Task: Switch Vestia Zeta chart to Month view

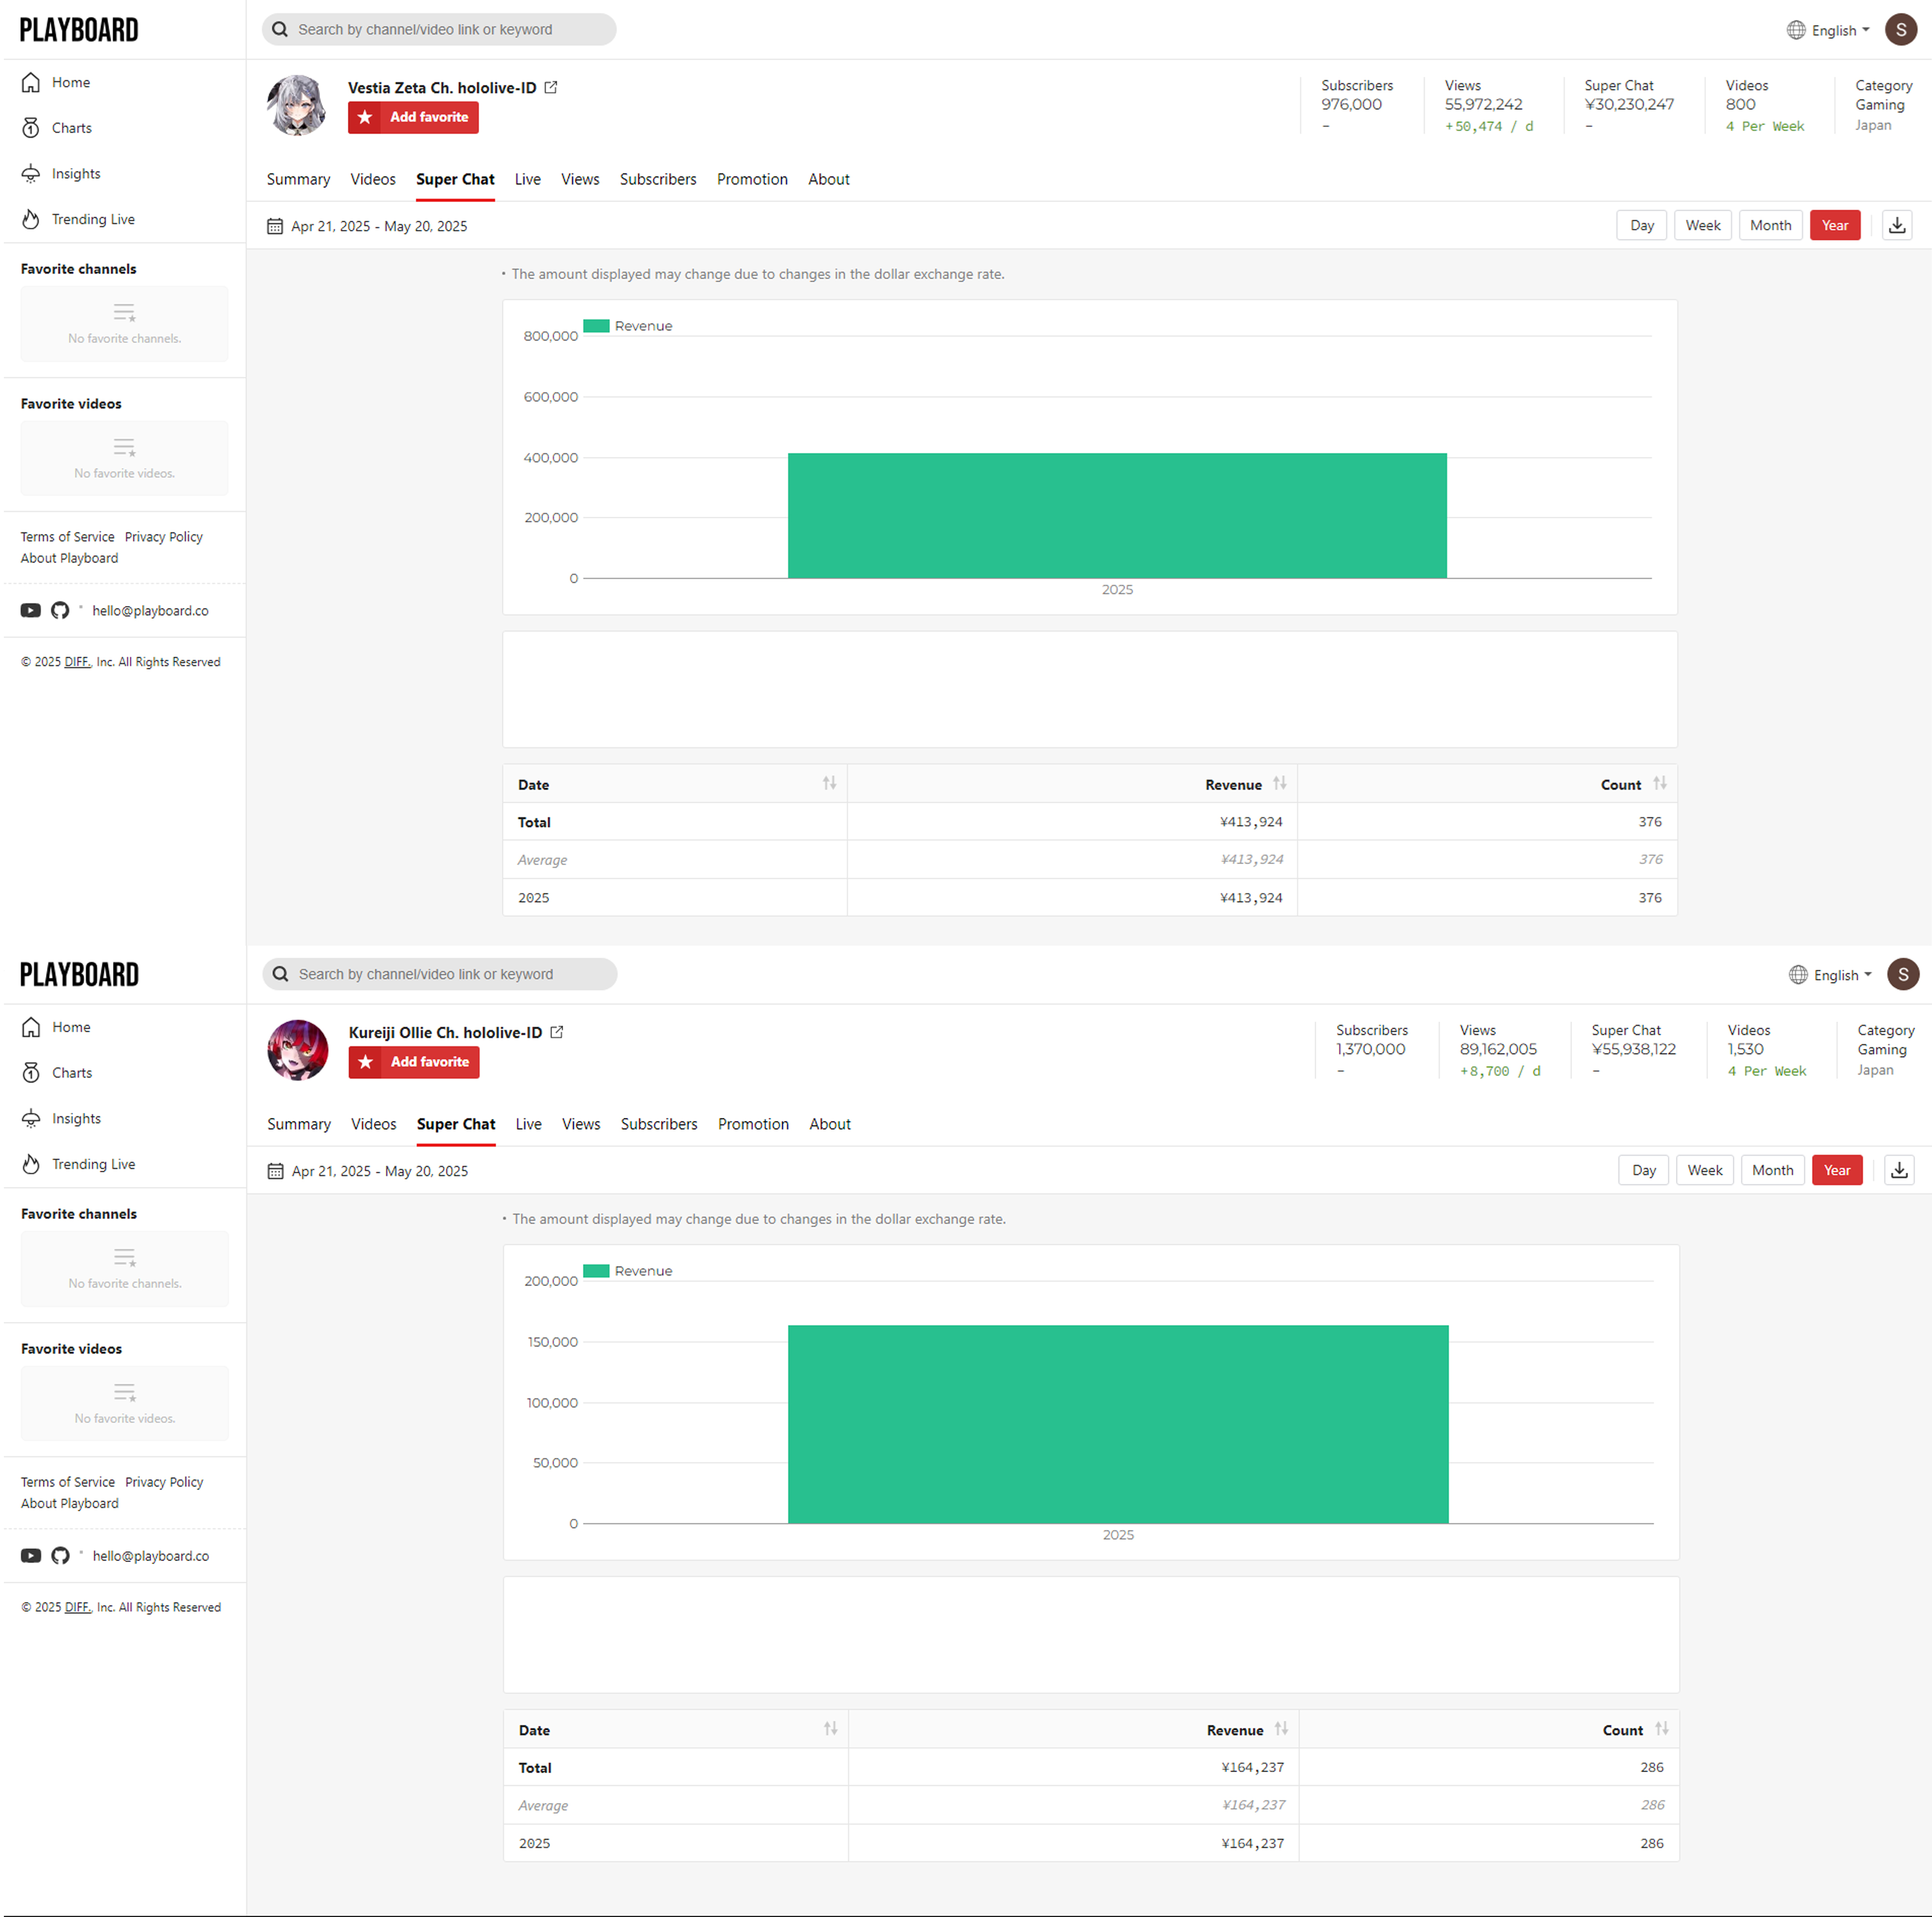Action: point(1770,225)
